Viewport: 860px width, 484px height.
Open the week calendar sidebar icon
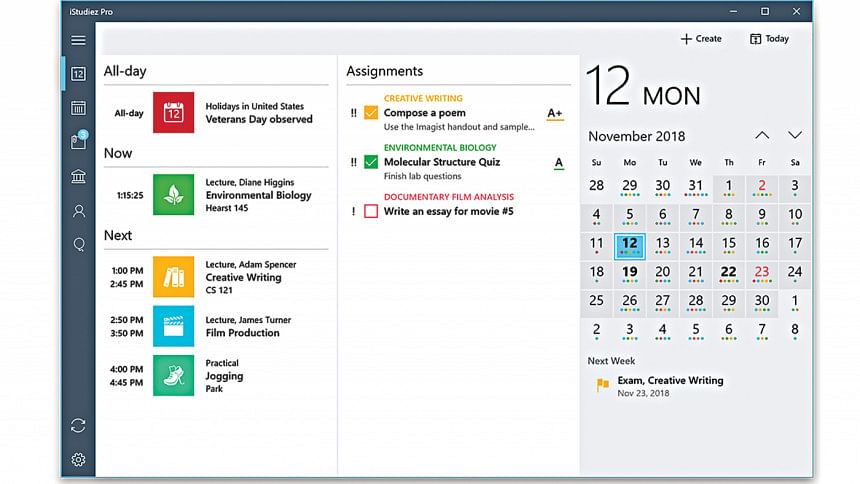(x=78, y=108)
